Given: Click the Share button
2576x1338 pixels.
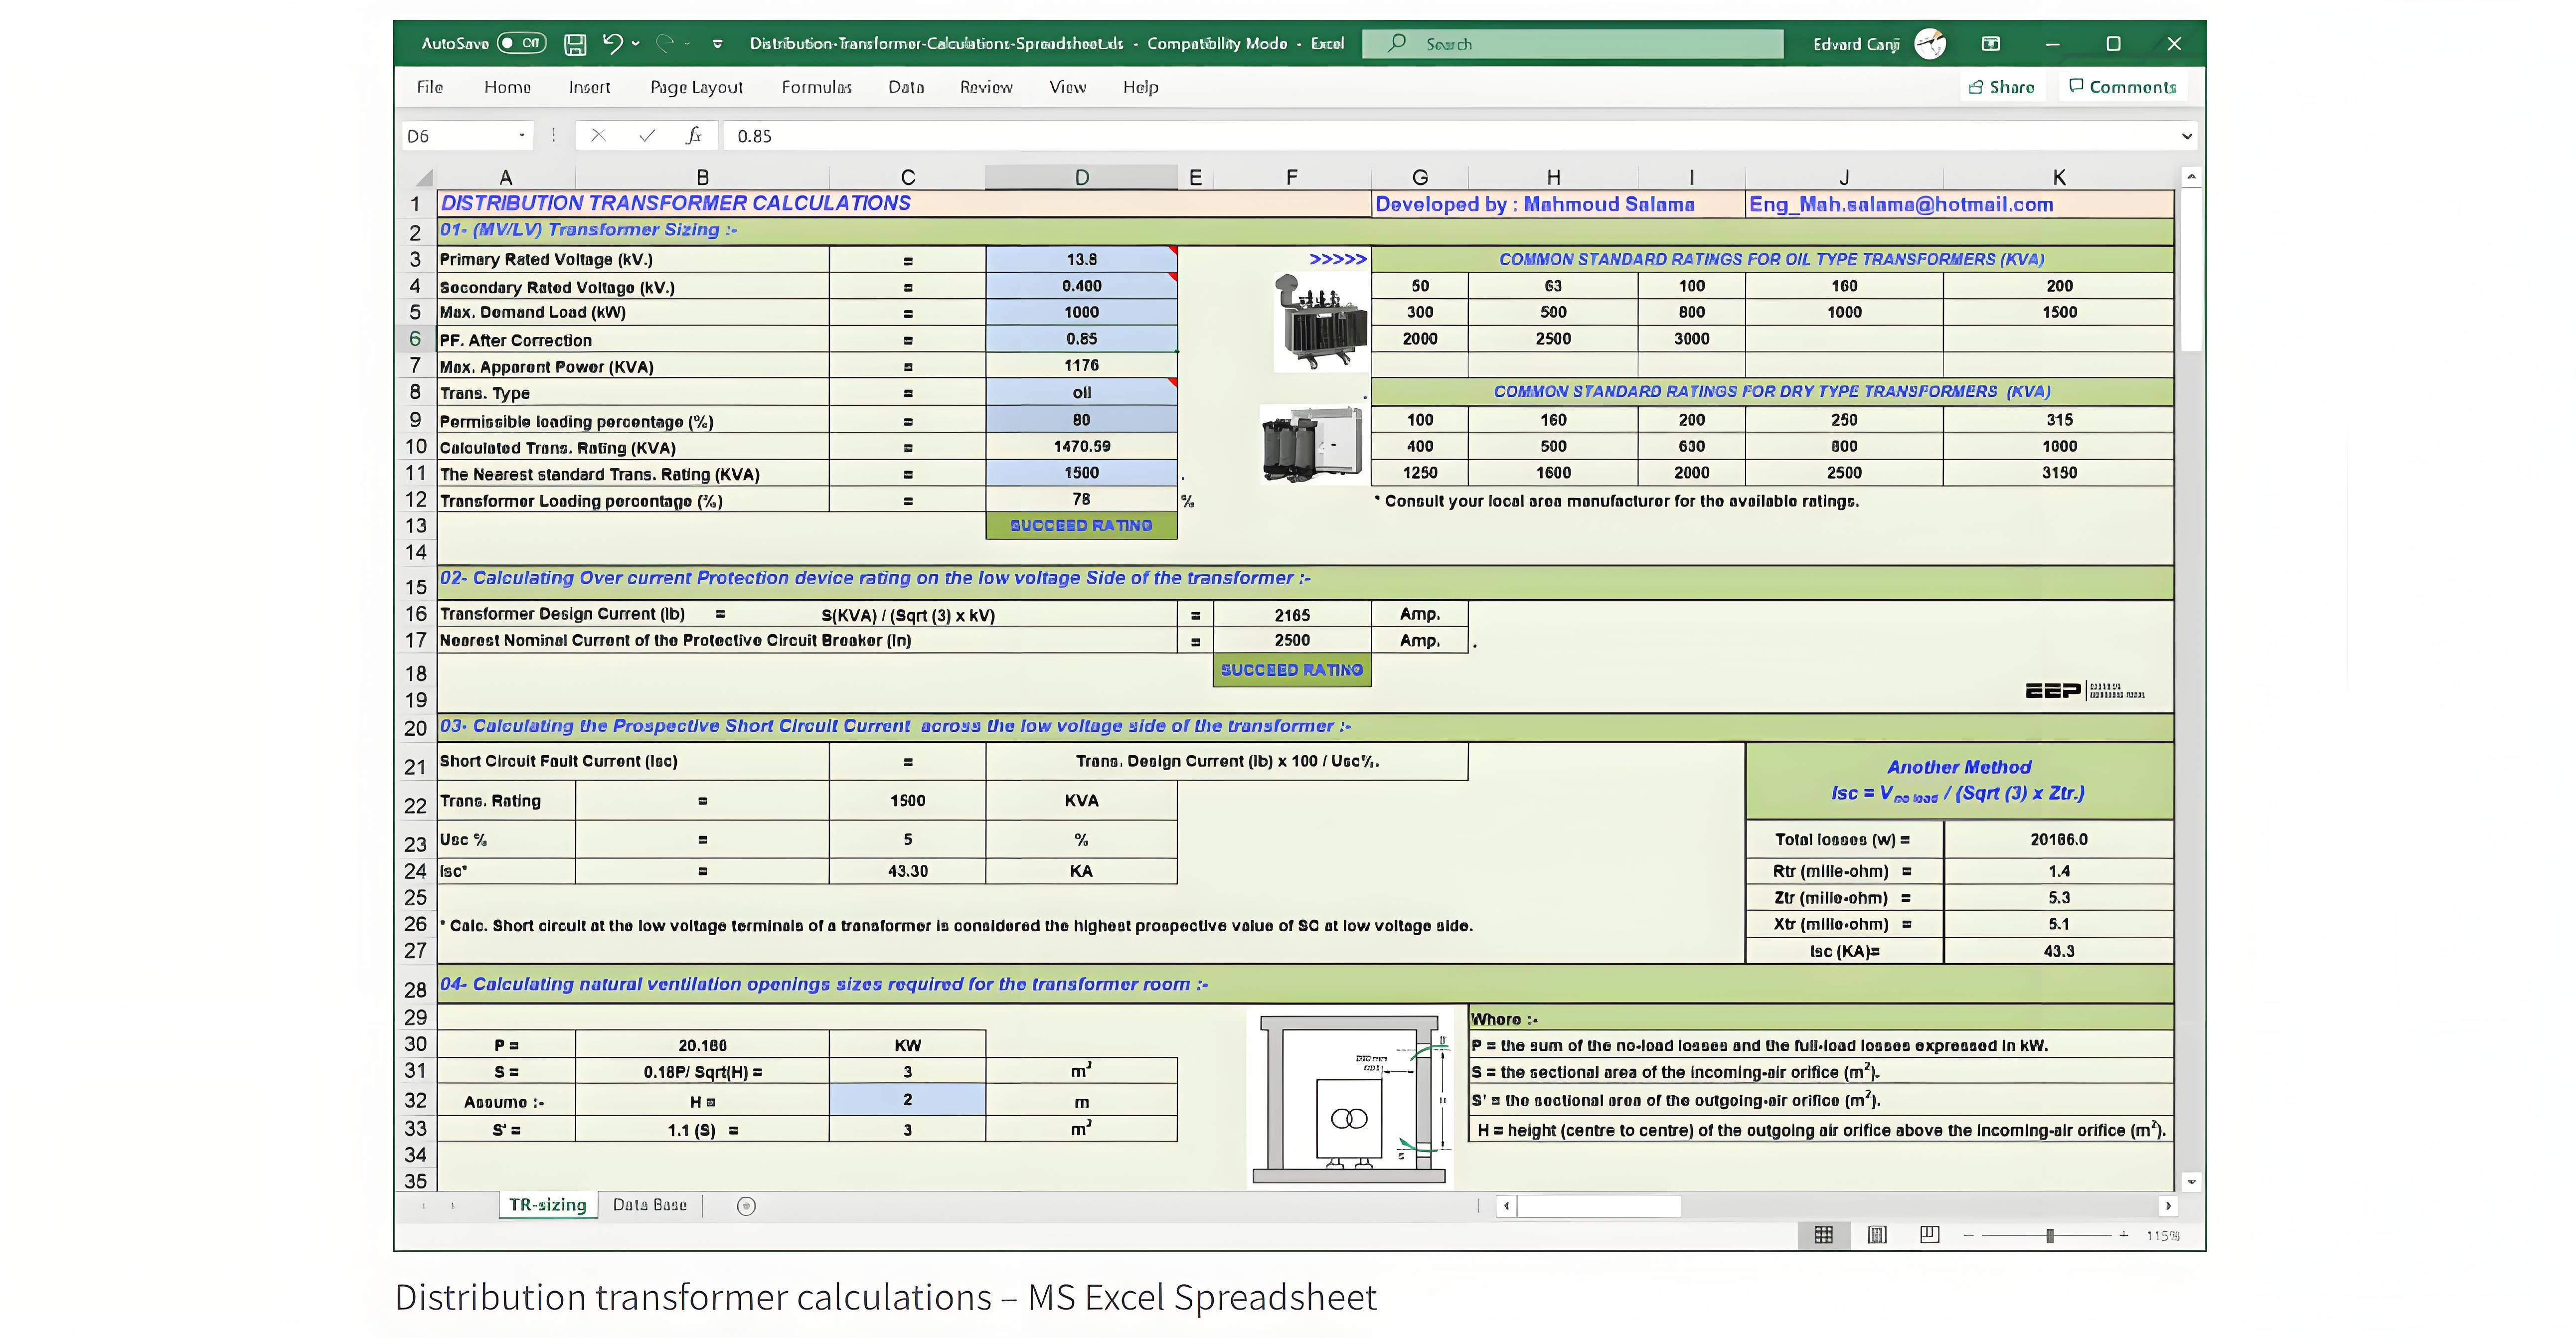Looking at the screenshot, I should (x=2002, y=87).
